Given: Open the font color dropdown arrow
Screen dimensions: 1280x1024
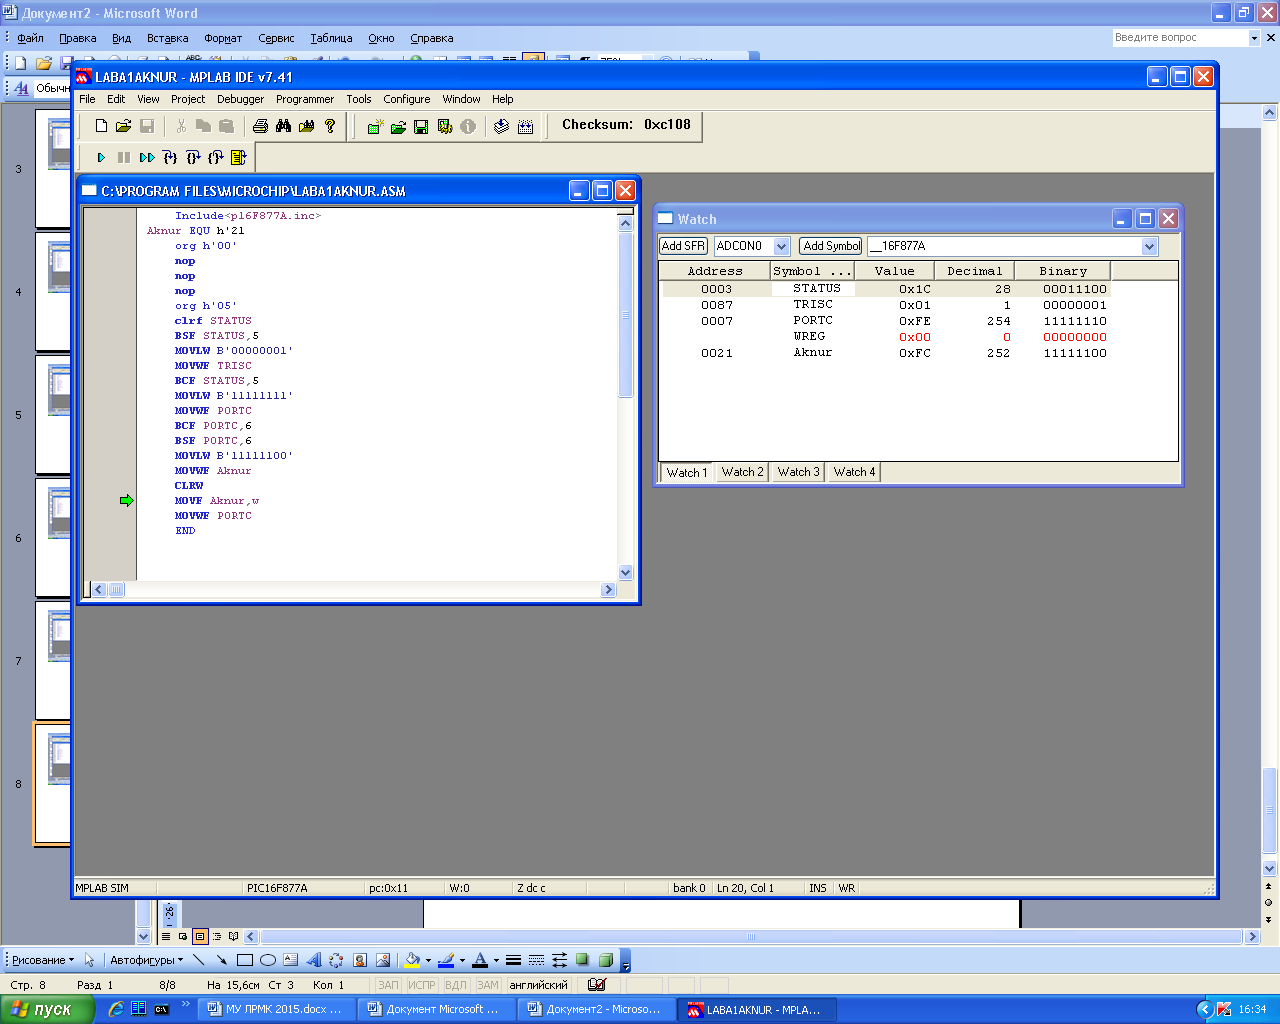Looking at the screenshot, I should pyautogui.click(x=496, y=960).
